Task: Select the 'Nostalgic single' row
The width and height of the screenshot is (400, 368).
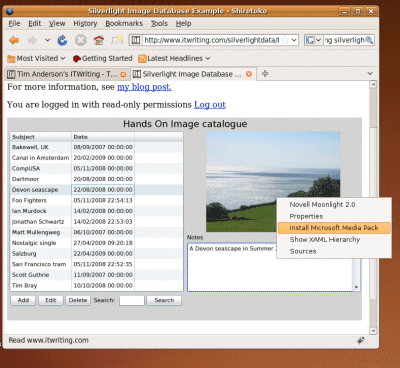Action: coord(97,243)
